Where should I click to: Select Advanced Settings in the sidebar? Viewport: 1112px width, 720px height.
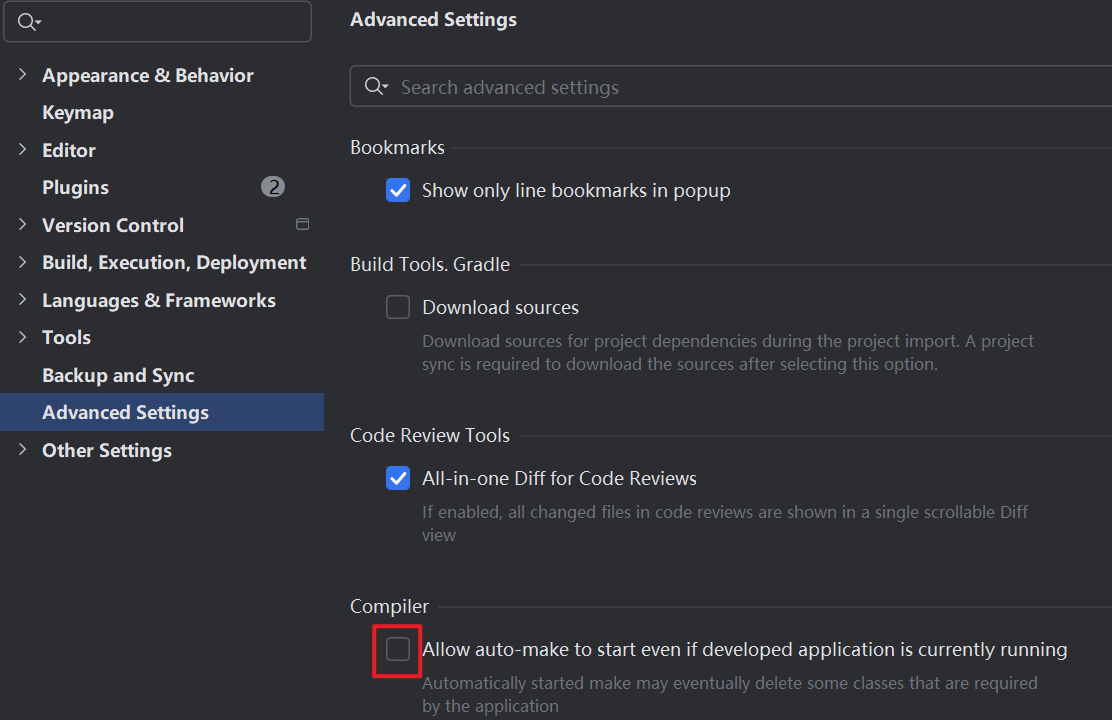pos(125,413)
